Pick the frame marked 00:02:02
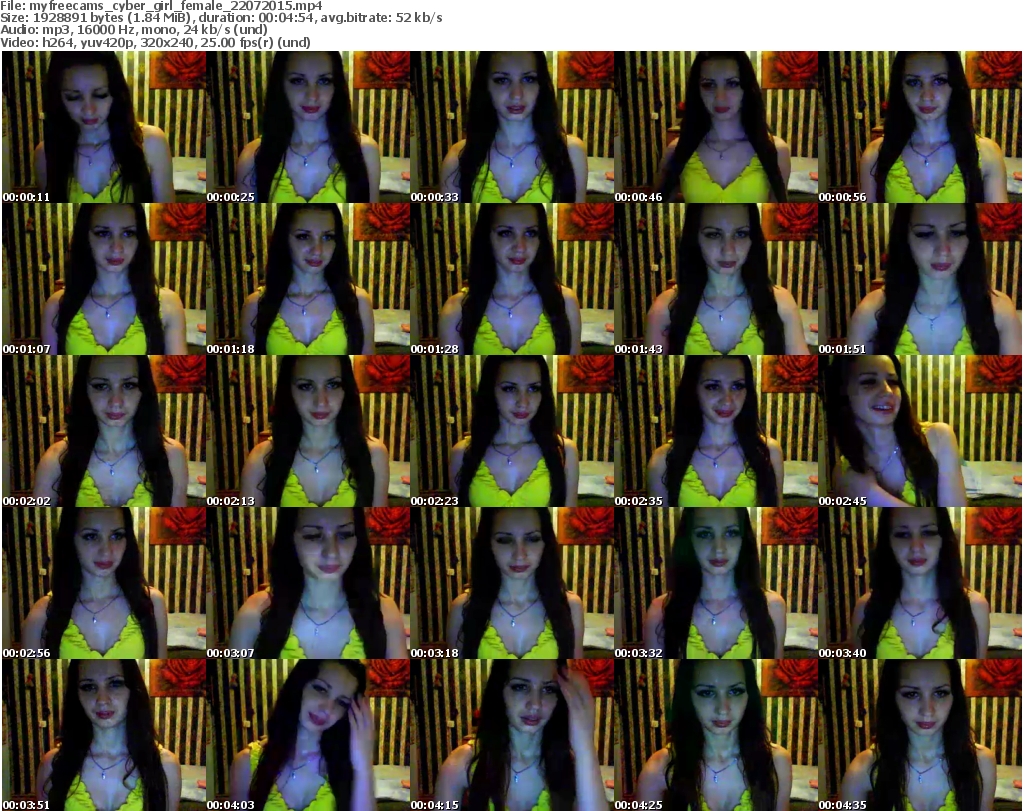The height and width of the screenshot is (811, 1024). [104, 431]
